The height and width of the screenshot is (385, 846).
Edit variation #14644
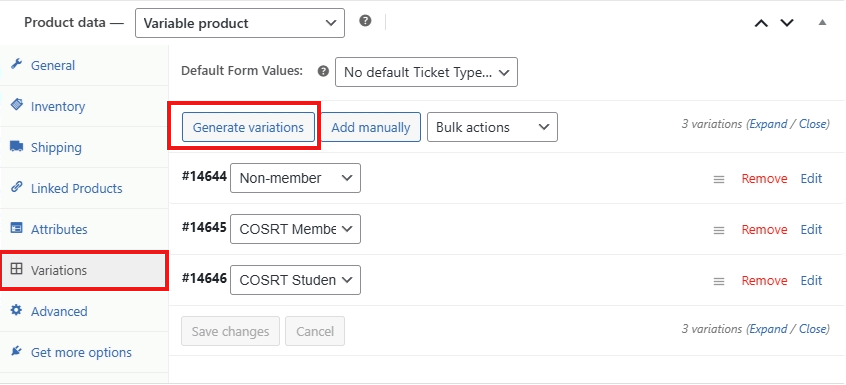pyautogui.click(x=811, y=178)
